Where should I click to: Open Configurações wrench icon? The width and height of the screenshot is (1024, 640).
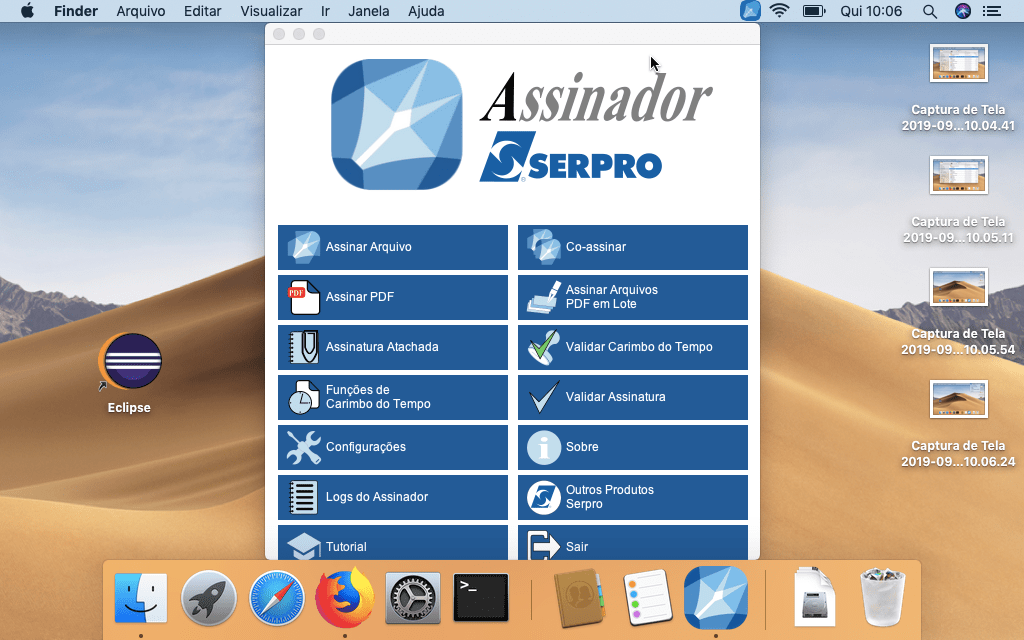coord(303,447)
